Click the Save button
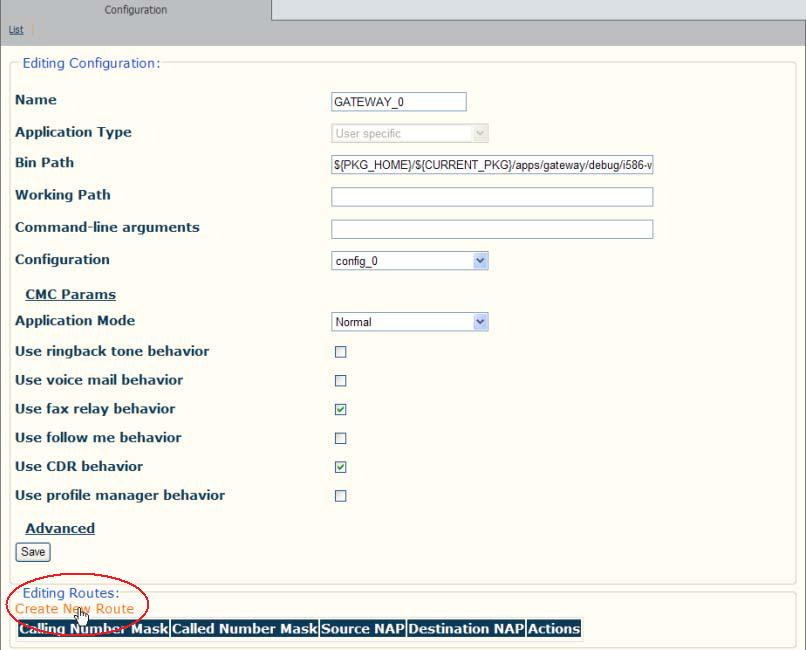 click(x=33, y=552)
